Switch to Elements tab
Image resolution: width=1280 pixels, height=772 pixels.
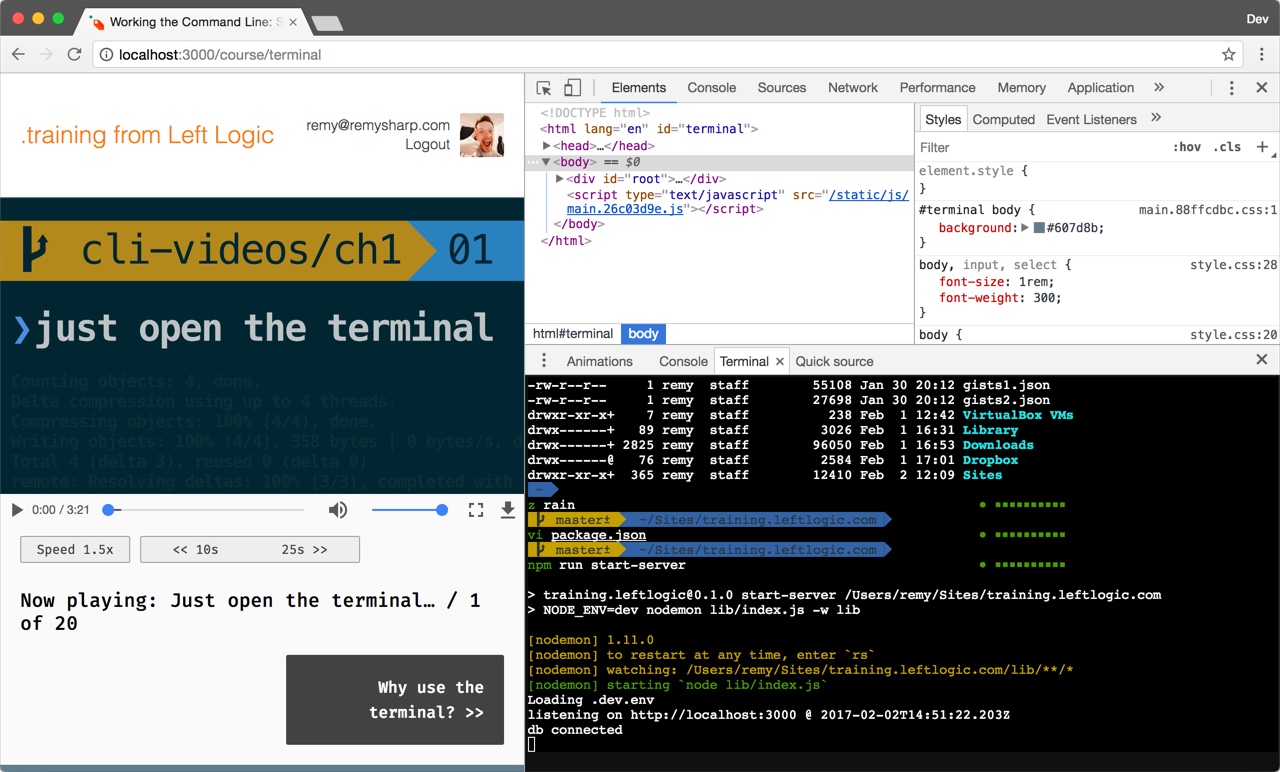tap(639, 88)
